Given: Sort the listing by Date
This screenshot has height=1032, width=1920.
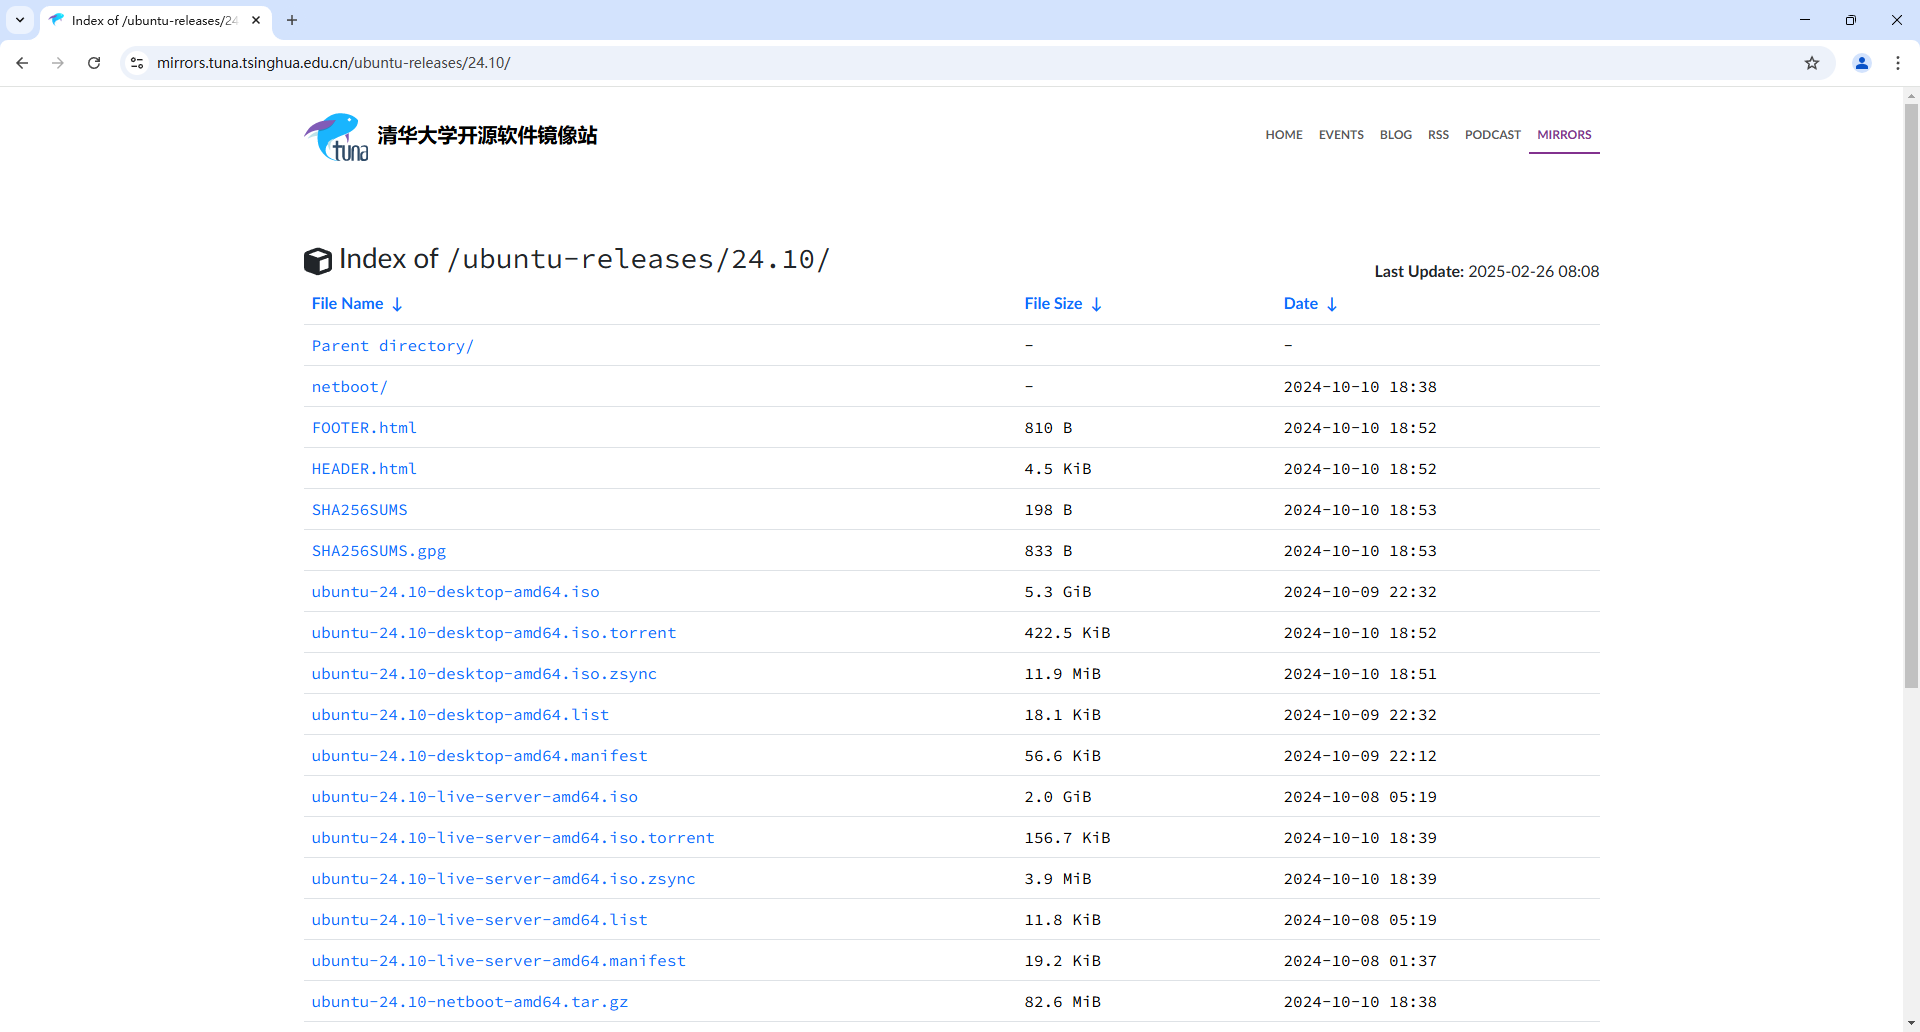Looking at the screenshot, I should tap(1310, 304).
